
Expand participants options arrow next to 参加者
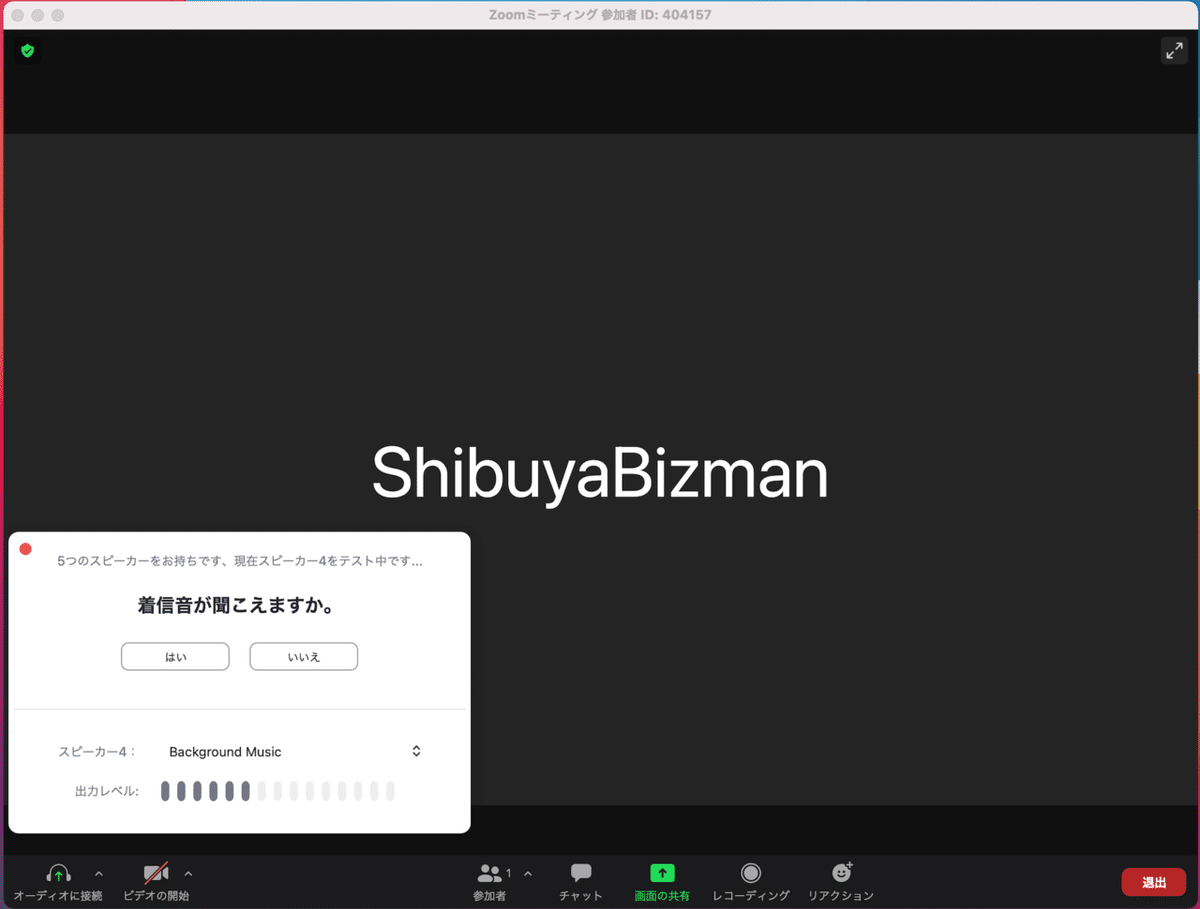point(528,874)
